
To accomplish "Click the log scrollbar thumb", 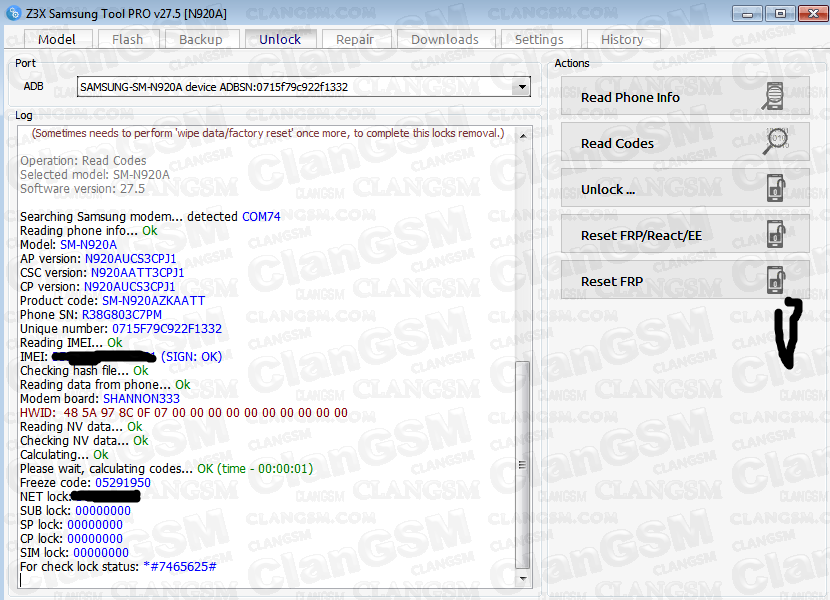I will [523, 464].
